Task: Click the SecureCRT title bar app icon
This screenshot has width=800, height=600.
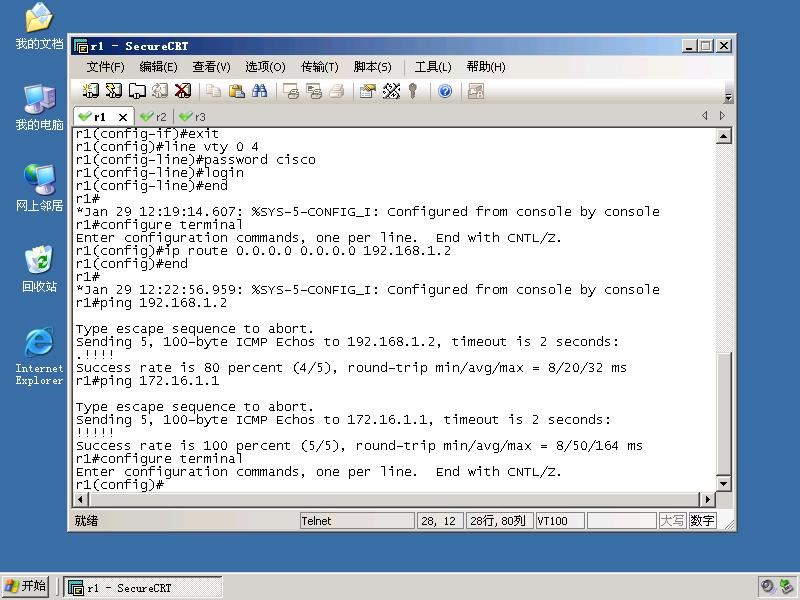Action: tap(81, 46)
